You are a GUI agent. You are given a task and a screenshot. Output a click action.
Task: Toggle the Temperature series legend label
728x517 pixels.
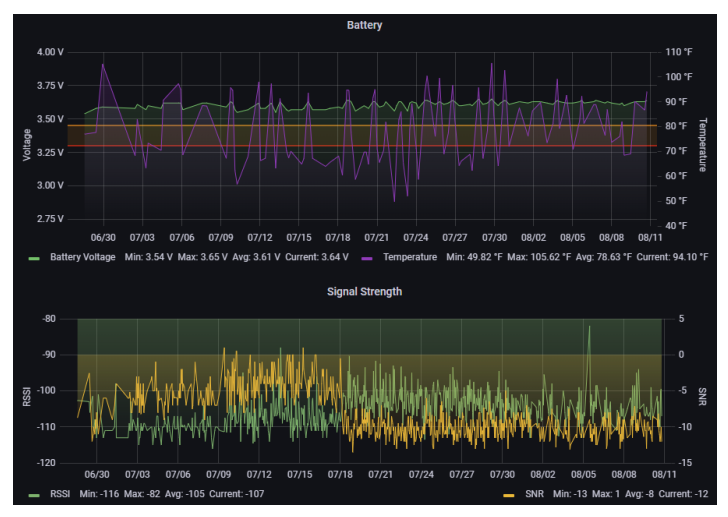pyautogui.click(x=408, y=257)
